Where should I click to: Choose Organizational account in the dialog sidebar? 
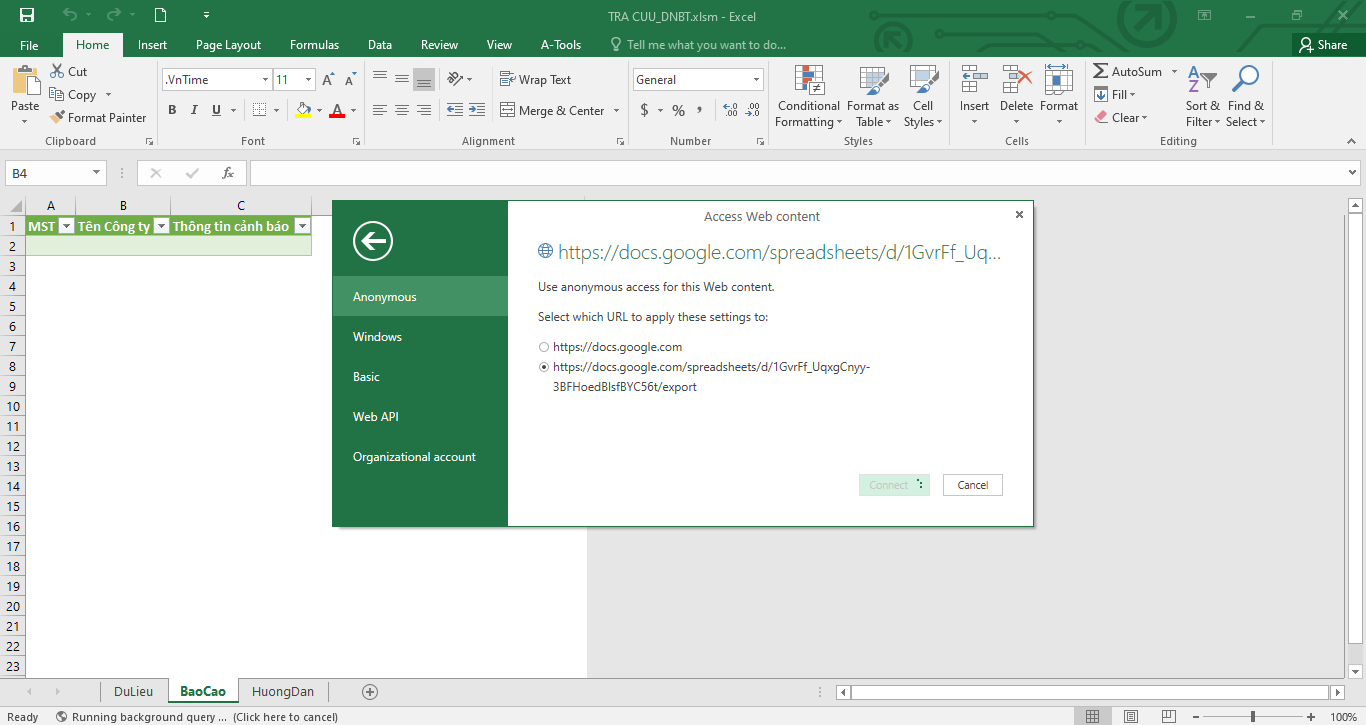pyautogui.click(x=420, y=457)
